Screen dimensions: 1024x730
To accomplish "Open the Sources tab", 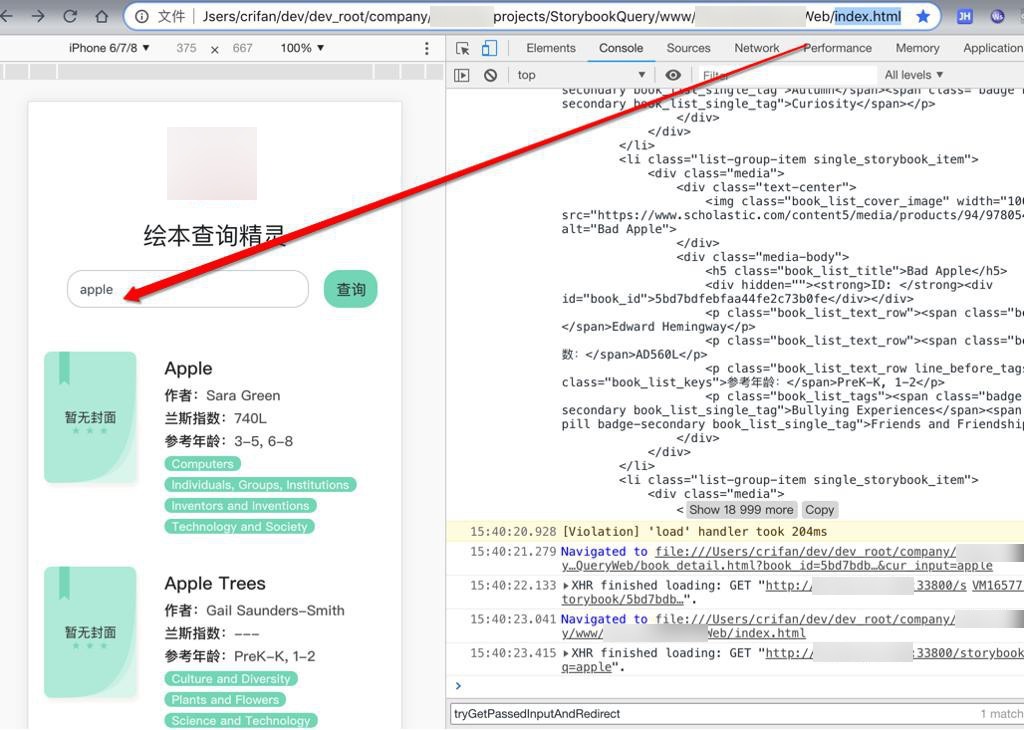I will (x=688, y=48).
